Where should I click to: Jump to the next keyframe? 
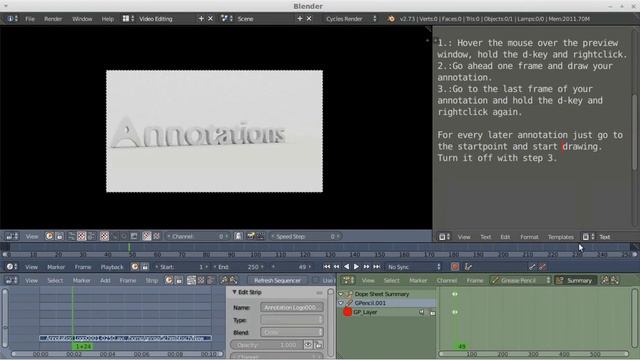367,267
